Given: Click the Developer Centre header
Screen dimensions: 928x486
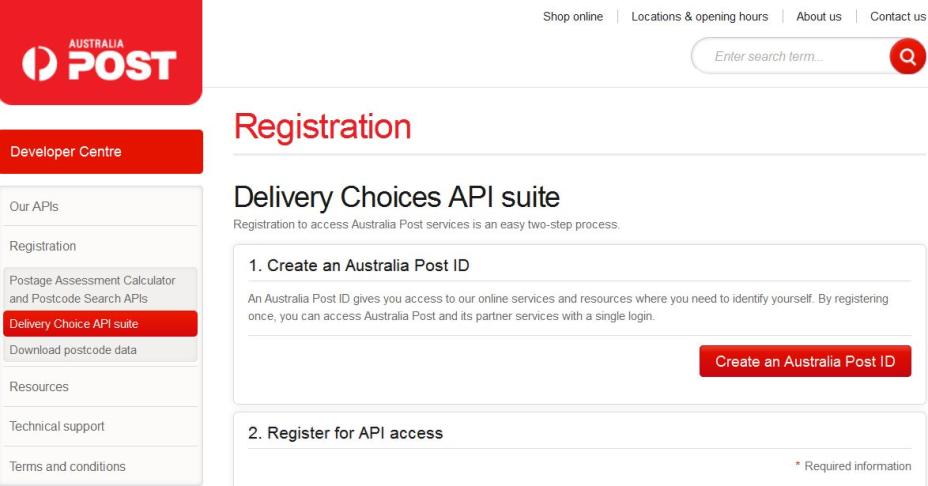Looking at the screenshot, I should [101, 152].
